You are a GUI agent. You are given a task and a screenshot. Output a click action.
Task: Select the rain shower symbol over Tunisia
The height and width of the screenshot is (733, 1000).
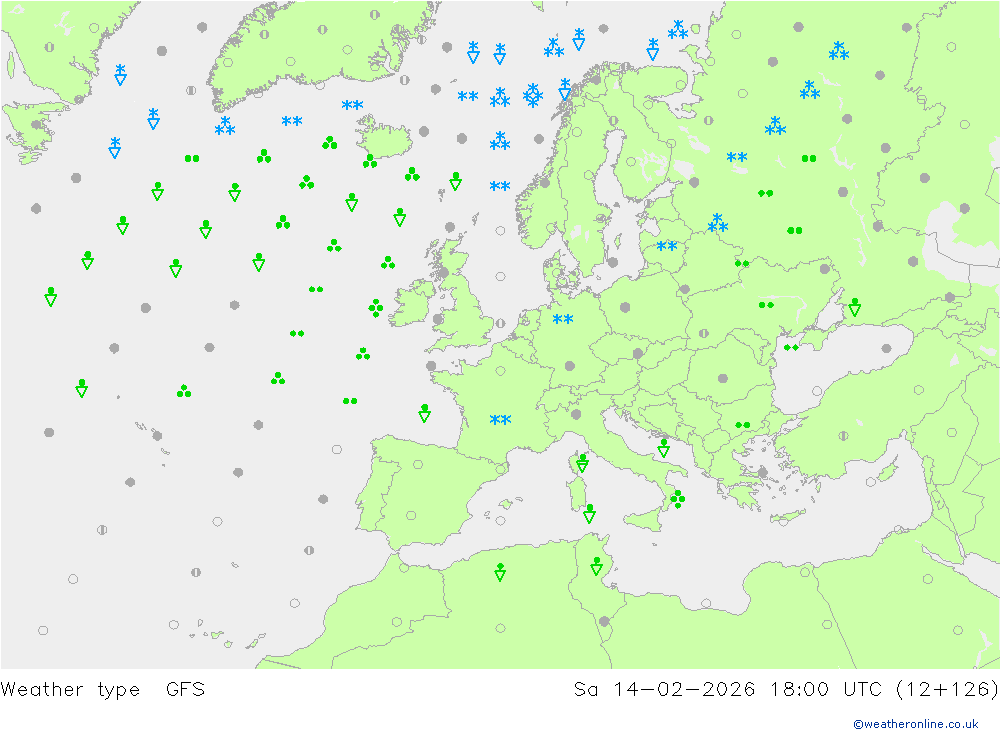pos(596,566)
